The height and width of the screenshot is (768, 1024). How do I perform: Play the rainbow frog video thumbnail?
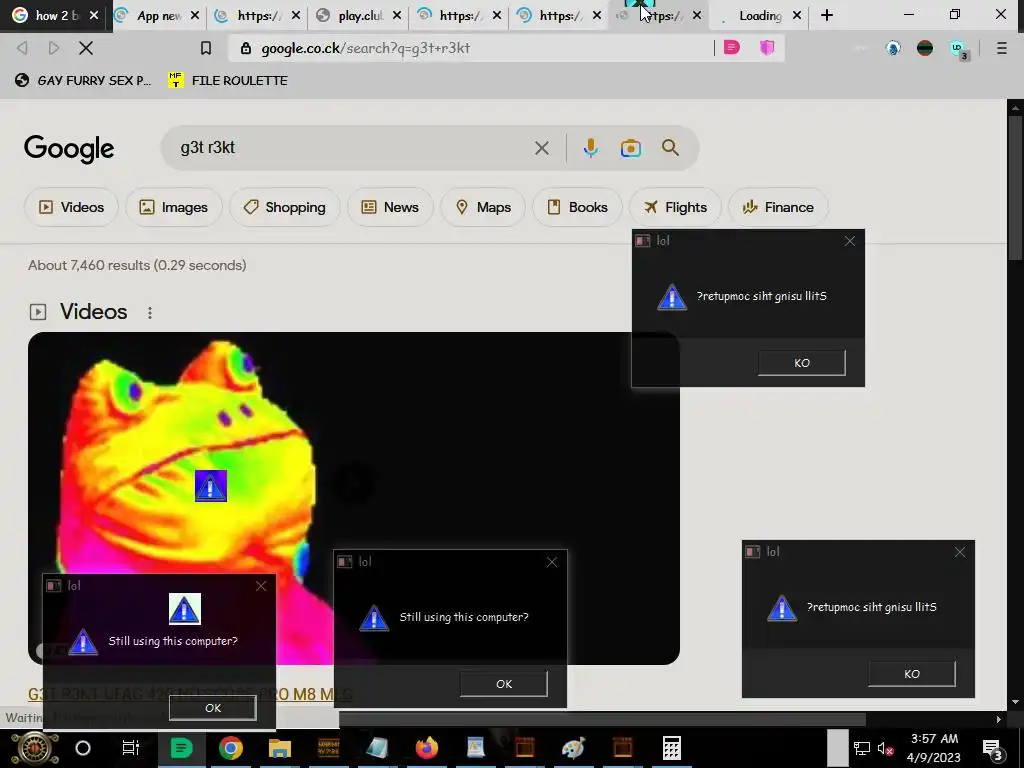coord(353,498)
